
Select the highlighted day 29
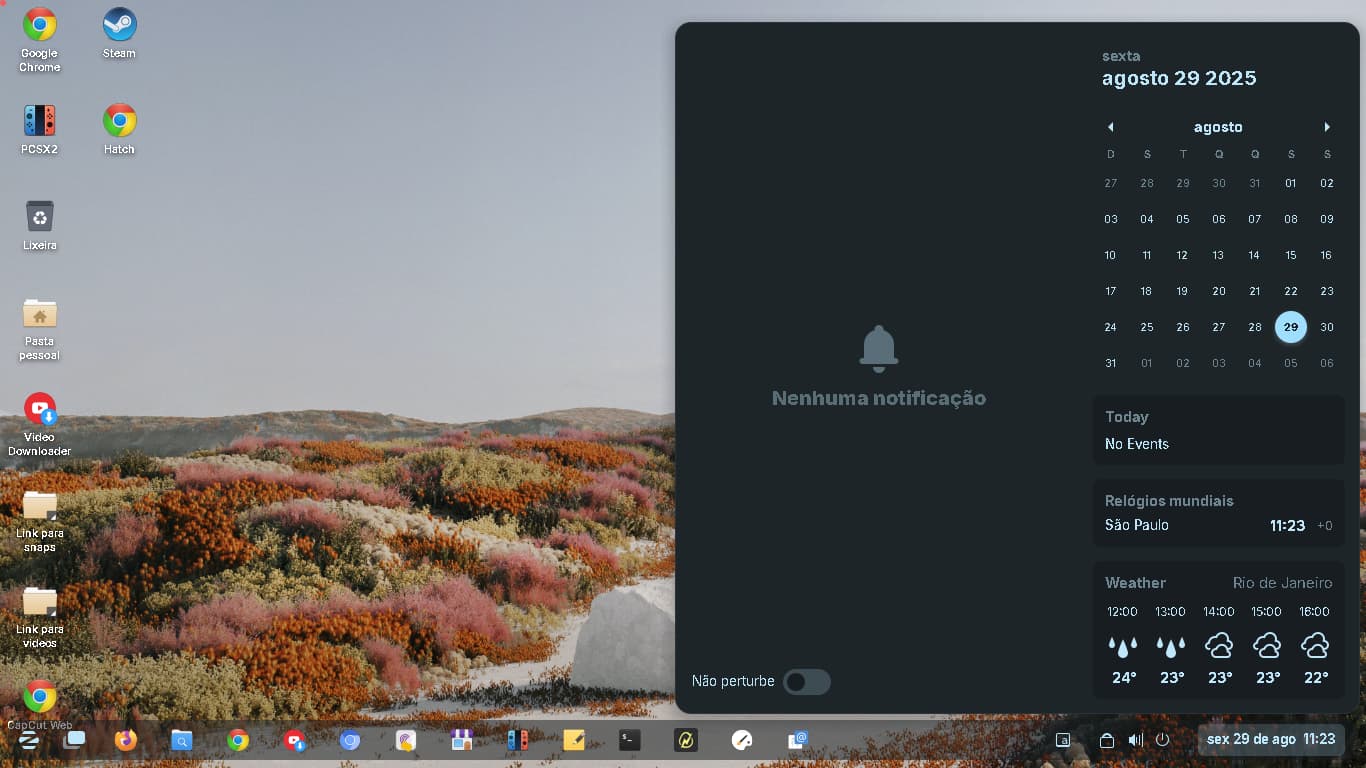coord(1290,327)
